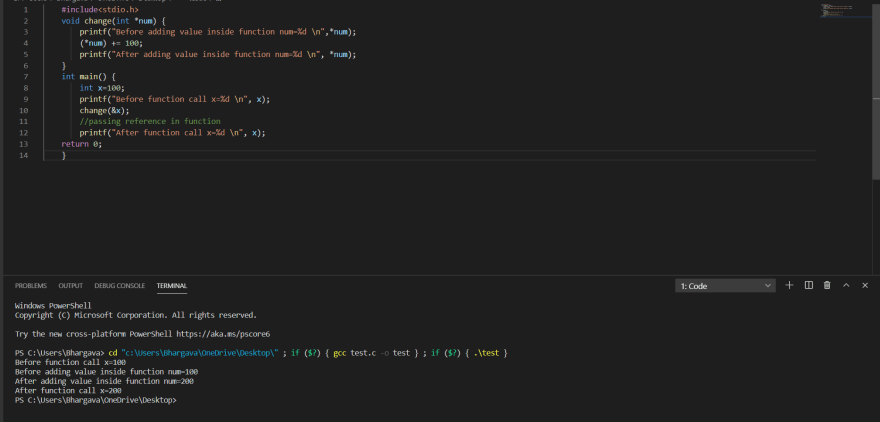Split the terminal pane

[808, 285]
